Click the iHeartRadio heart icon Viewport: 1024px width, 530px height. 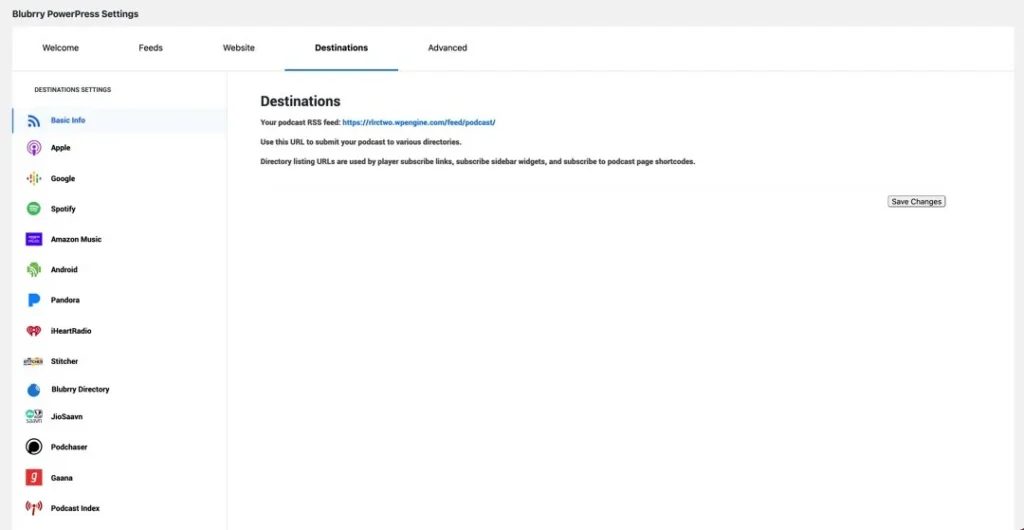click(x=34, y=331)
